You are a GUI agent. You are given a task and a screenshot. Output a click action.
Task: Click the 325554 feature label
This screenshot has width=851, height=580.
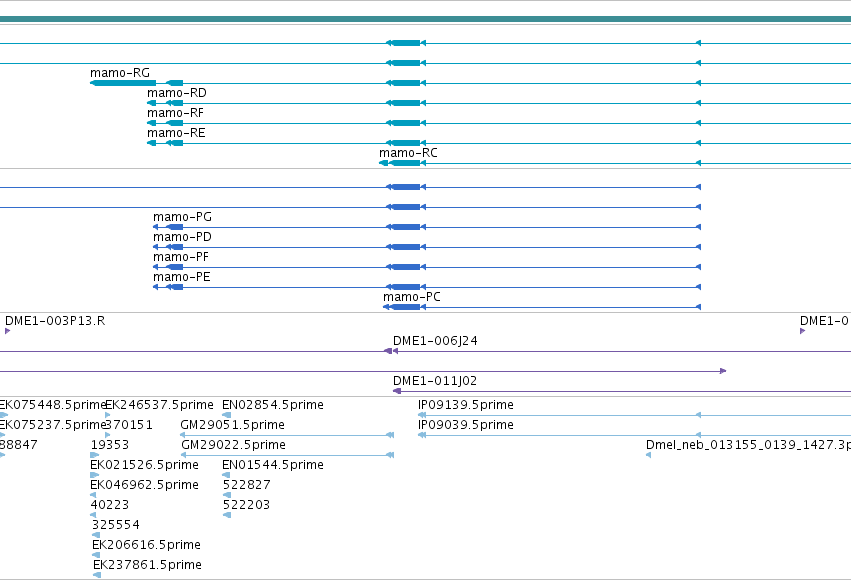[x=116, y=525]
